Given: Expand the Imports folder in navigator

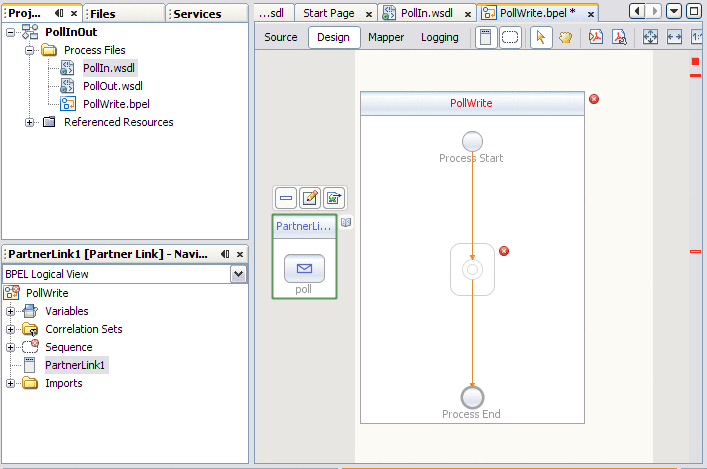Looking at the screenshot, I should point(10,383).
